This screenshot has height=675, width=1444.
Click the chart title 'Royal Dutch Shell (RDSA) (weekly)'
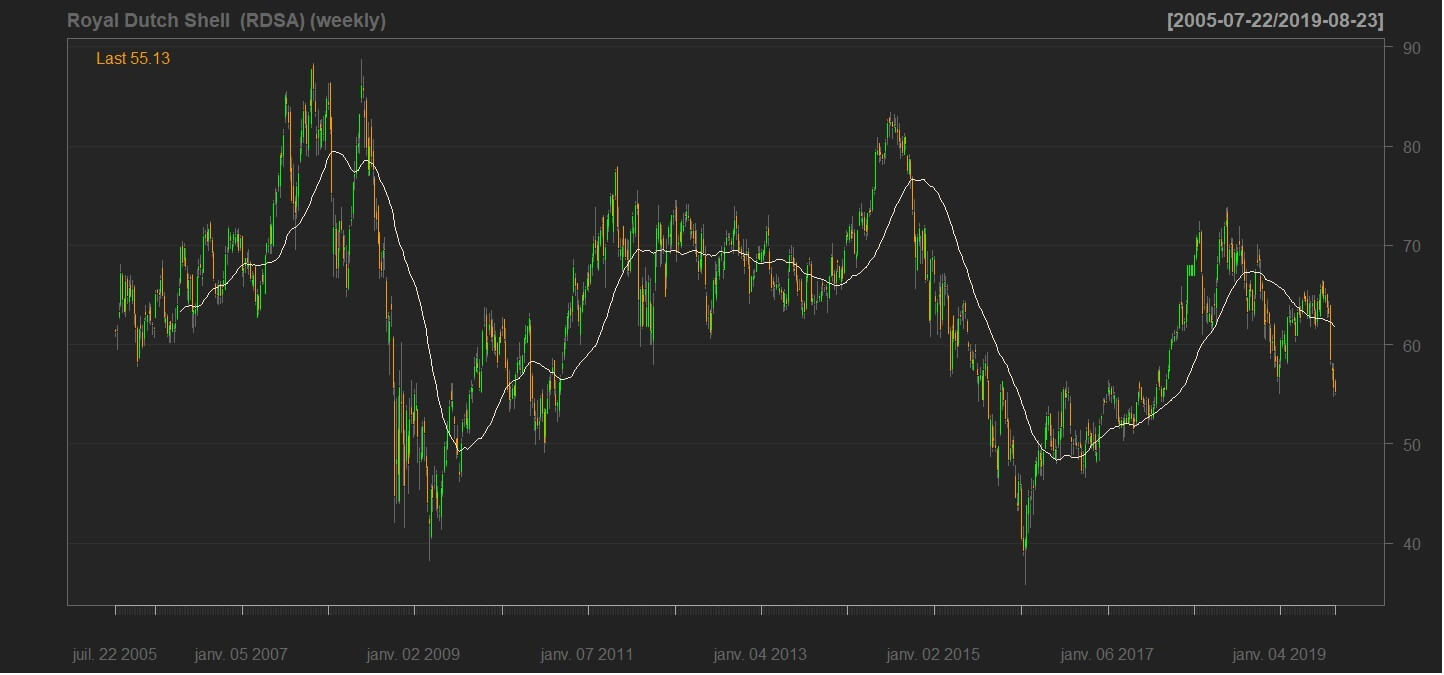pyautogui.click(x=226, y=20)
